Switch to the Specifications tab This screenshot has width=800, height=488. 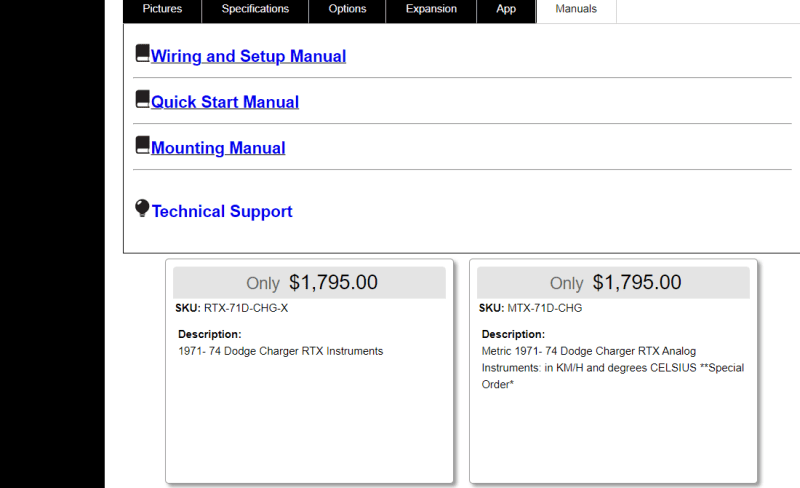[255, 9]
